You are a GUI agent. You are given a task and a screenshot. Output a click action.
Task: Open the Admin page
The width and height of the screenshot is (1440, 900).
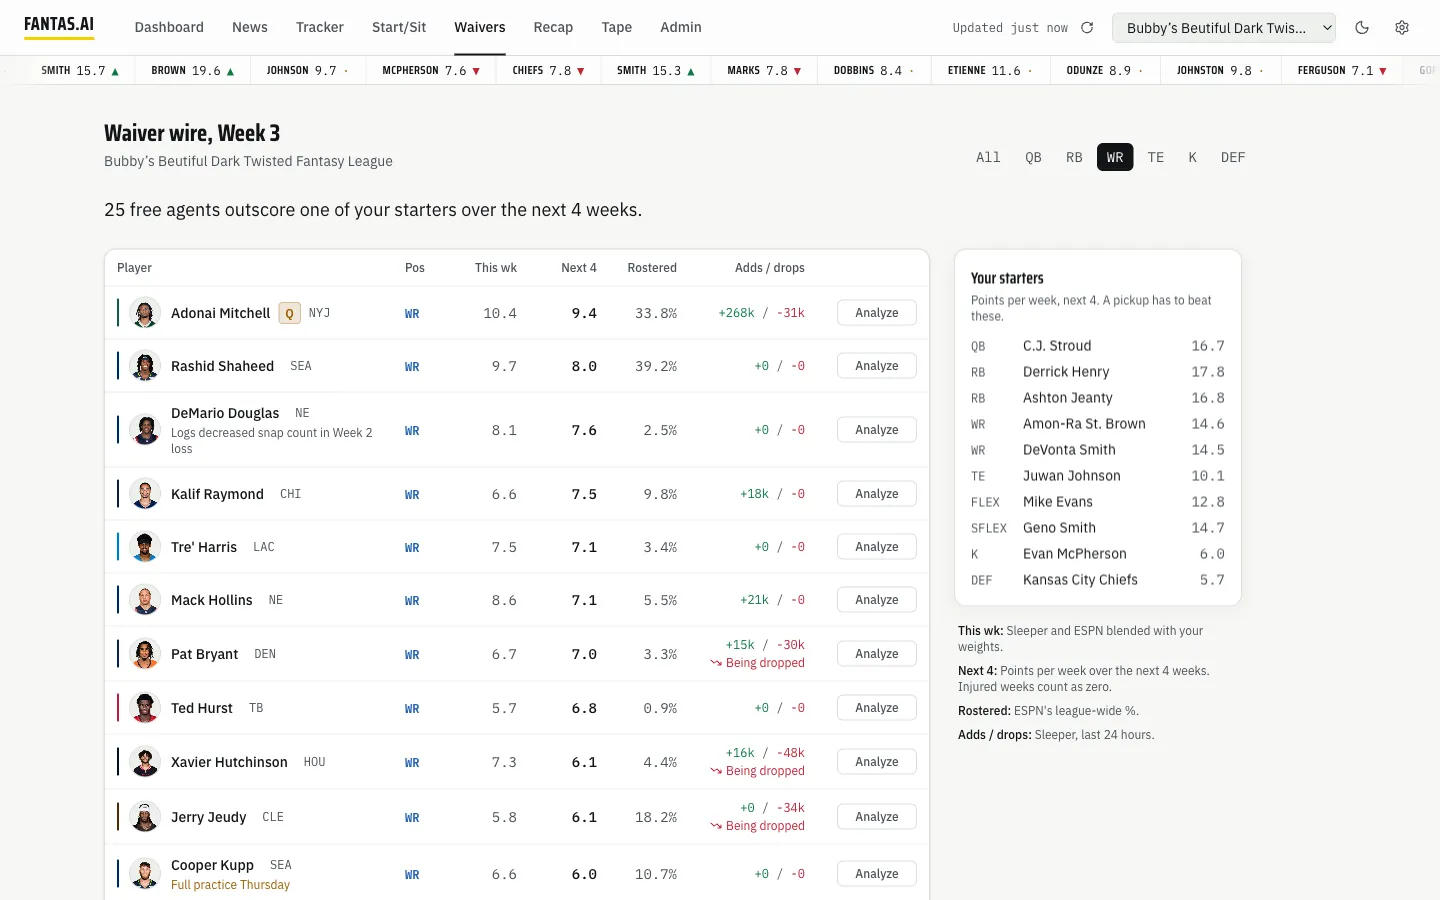point(681,27)
